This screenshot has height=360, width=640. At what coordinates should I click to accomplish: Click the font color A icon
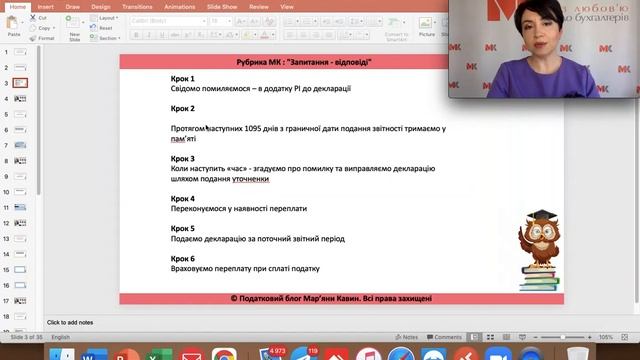[264, 35]
